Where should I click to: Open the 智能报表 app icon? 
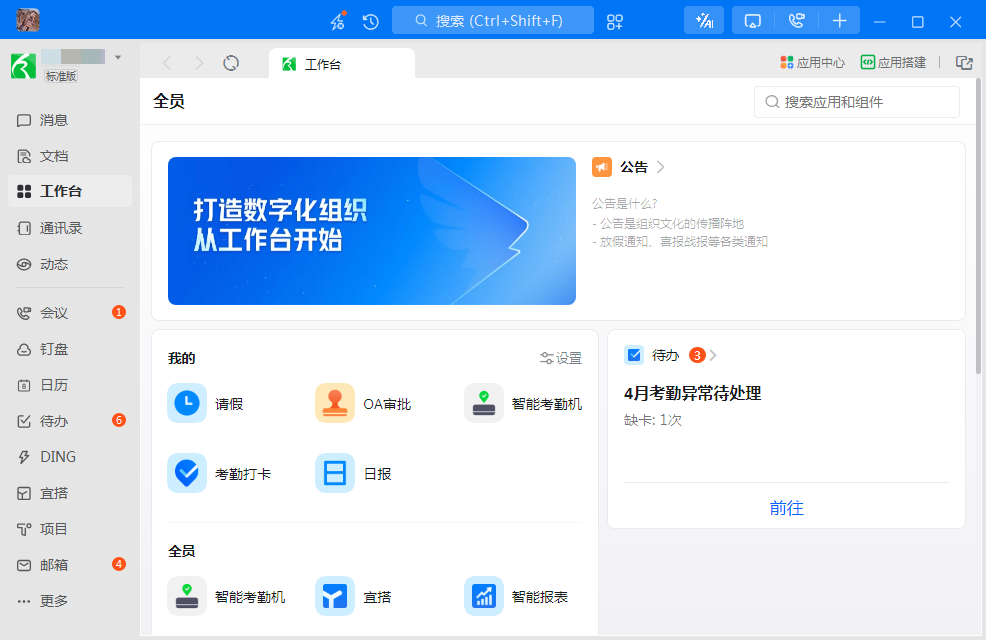tap(484, 596)
